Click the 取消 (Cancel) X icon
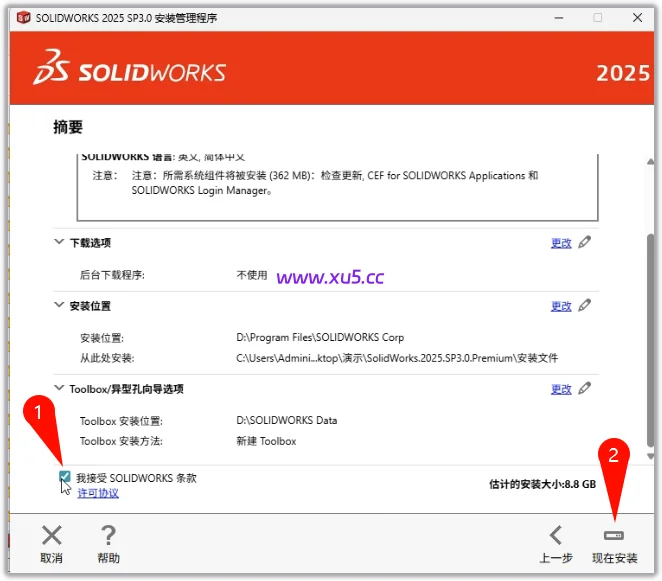662x581 pixels. tap(51, 536)
